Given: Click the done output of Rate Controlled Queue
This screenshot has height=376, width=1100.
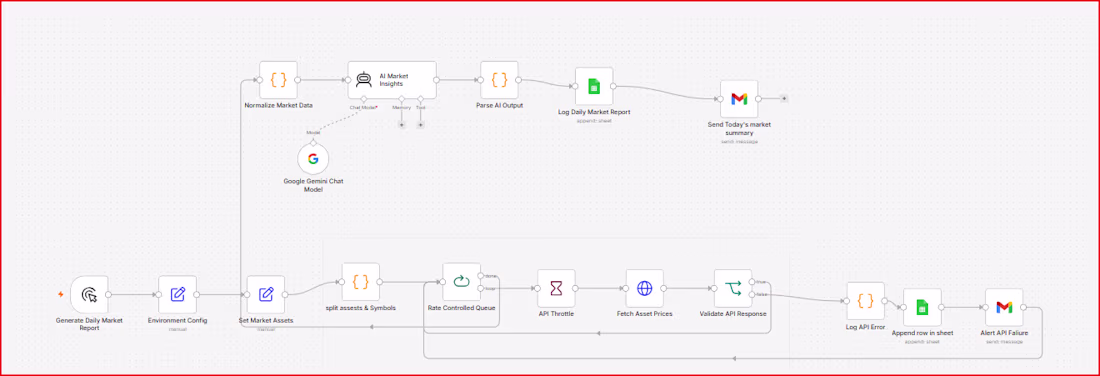Looking at the screenshot, I should (x=481, y=275).
